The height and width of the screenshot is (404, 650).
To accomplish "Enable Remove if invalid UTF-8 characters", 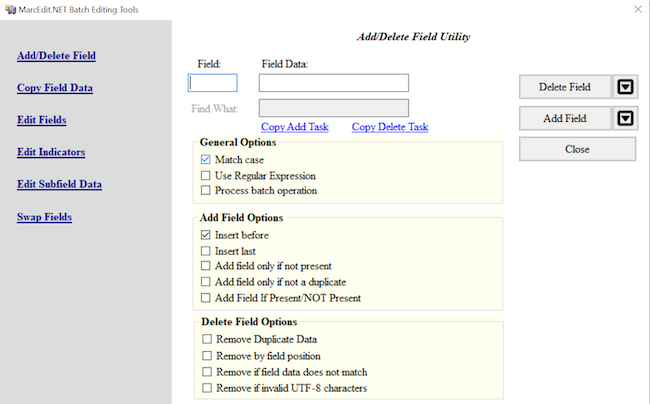I will pyautogui.click(x=207, y=388).
